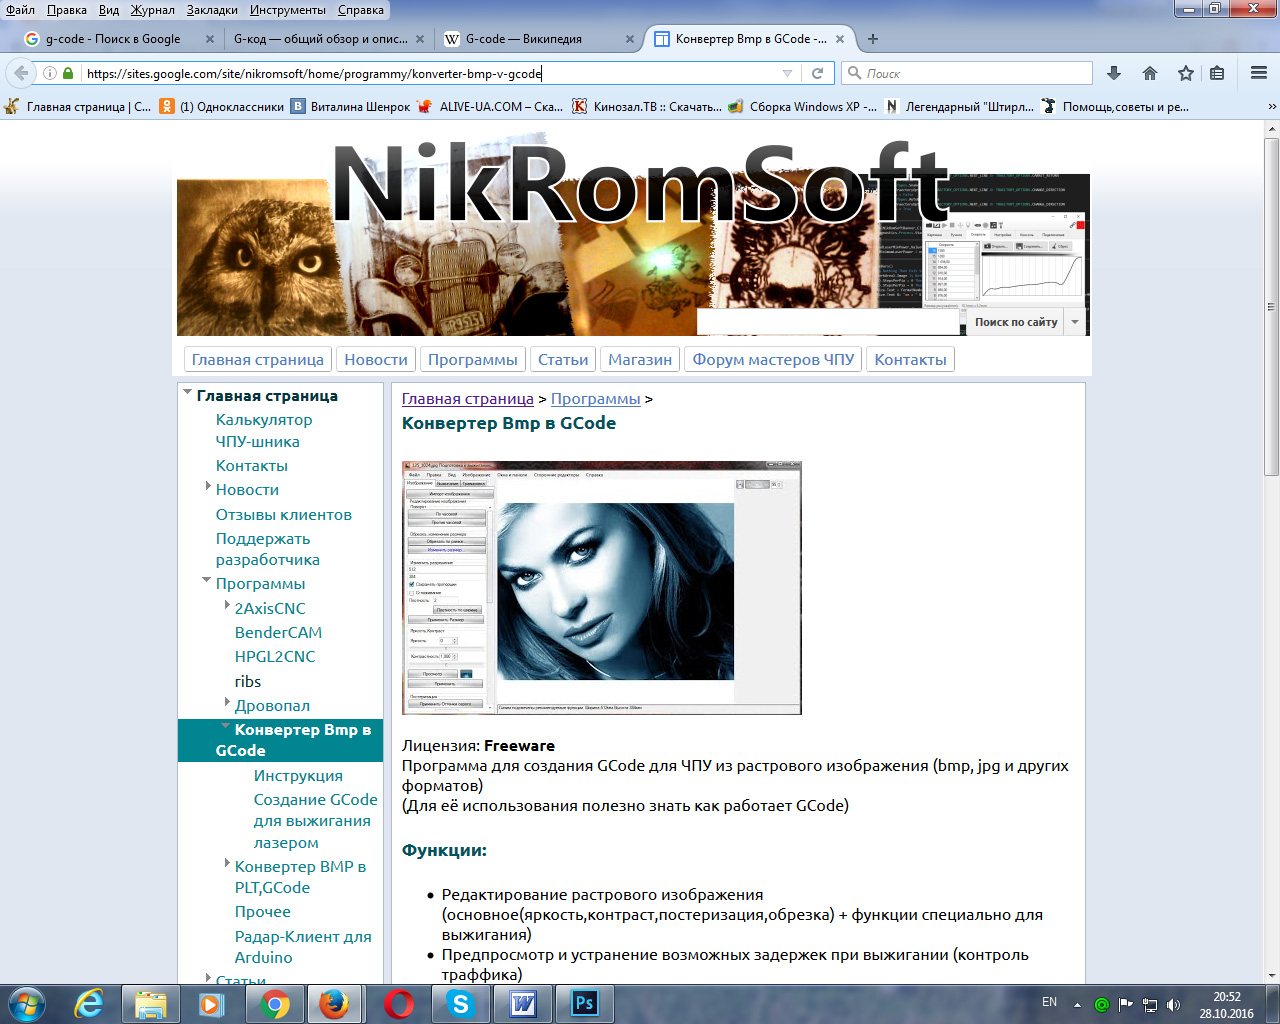1280x1024 pixels.
Task: Click the URL address bar field
Action: point(430,73)
